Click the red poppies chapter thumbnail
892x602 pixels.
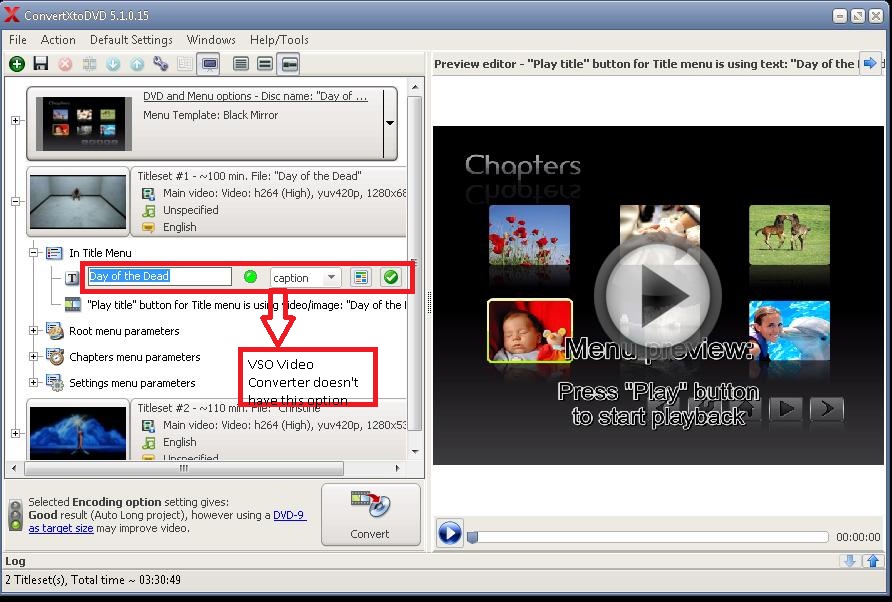click(x=530, y=235)
